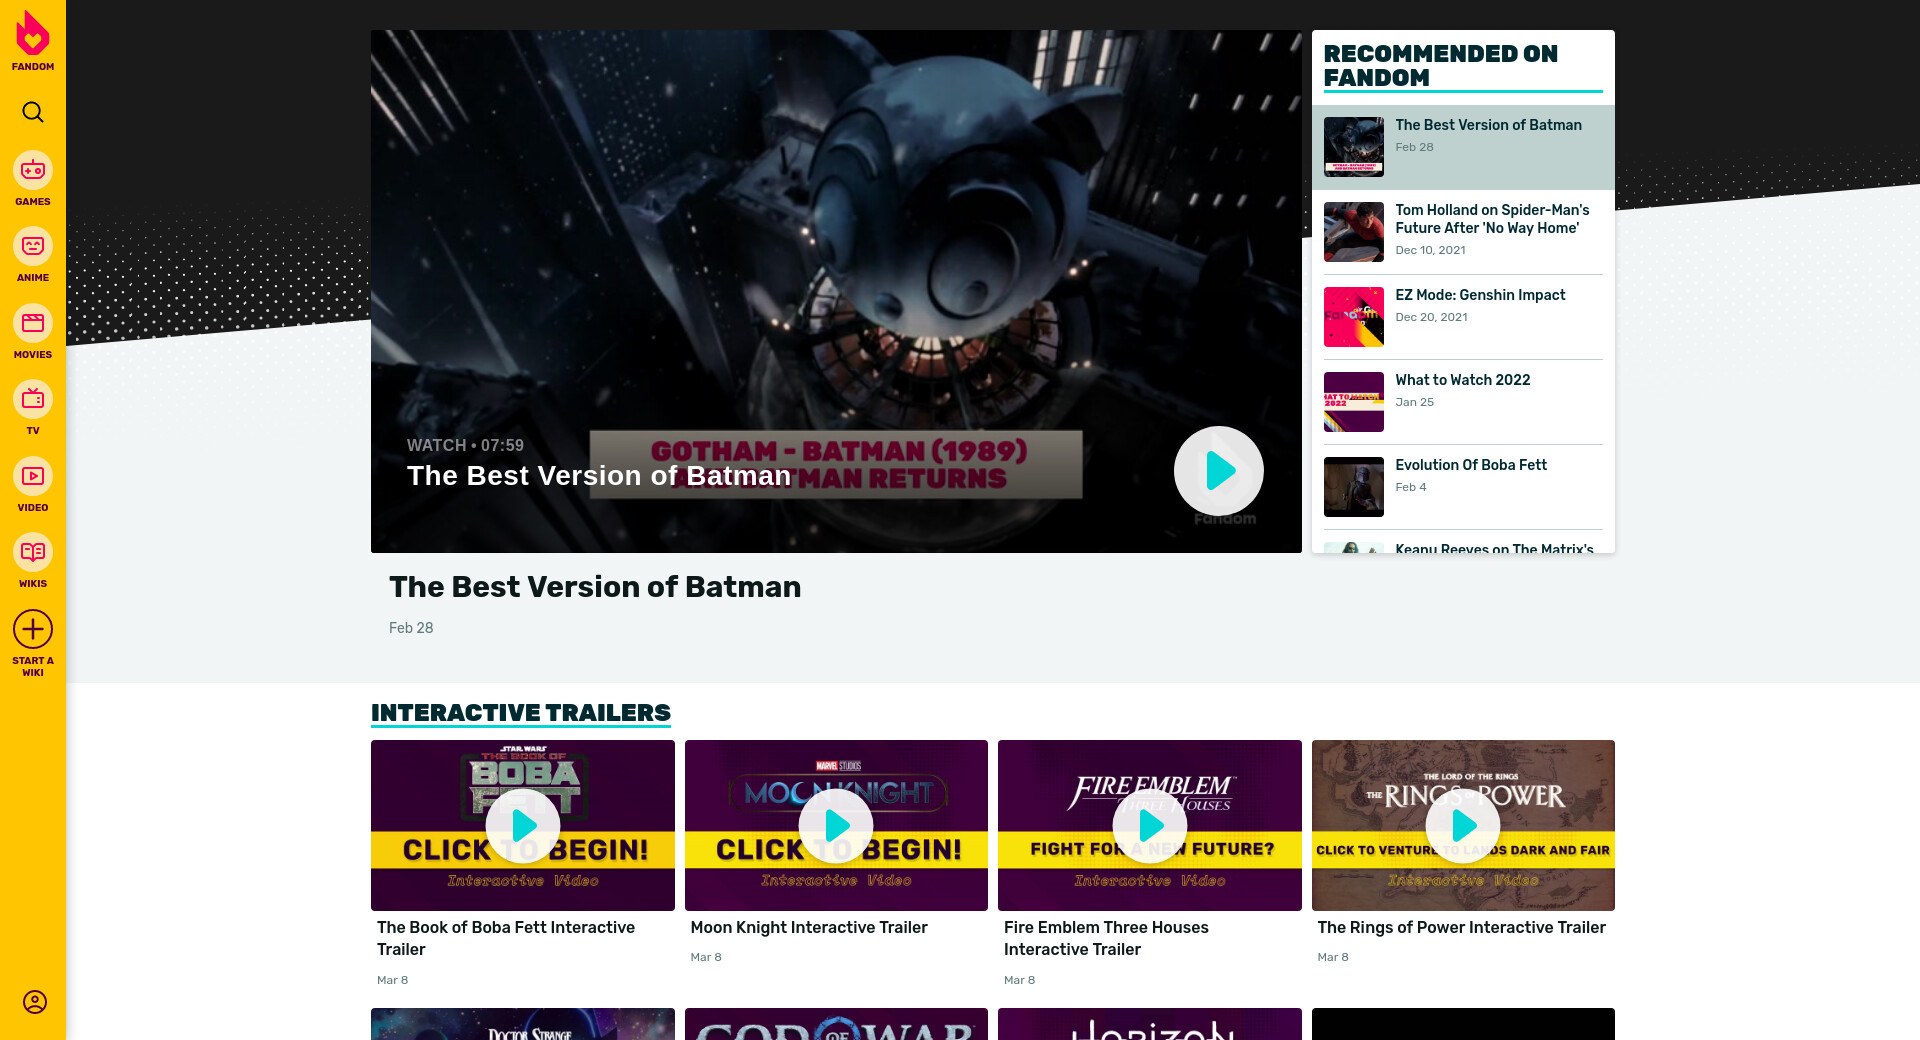Click 'Mar 8' date under Rings of Power
1920x1040 pixels.
point(1333,957)
